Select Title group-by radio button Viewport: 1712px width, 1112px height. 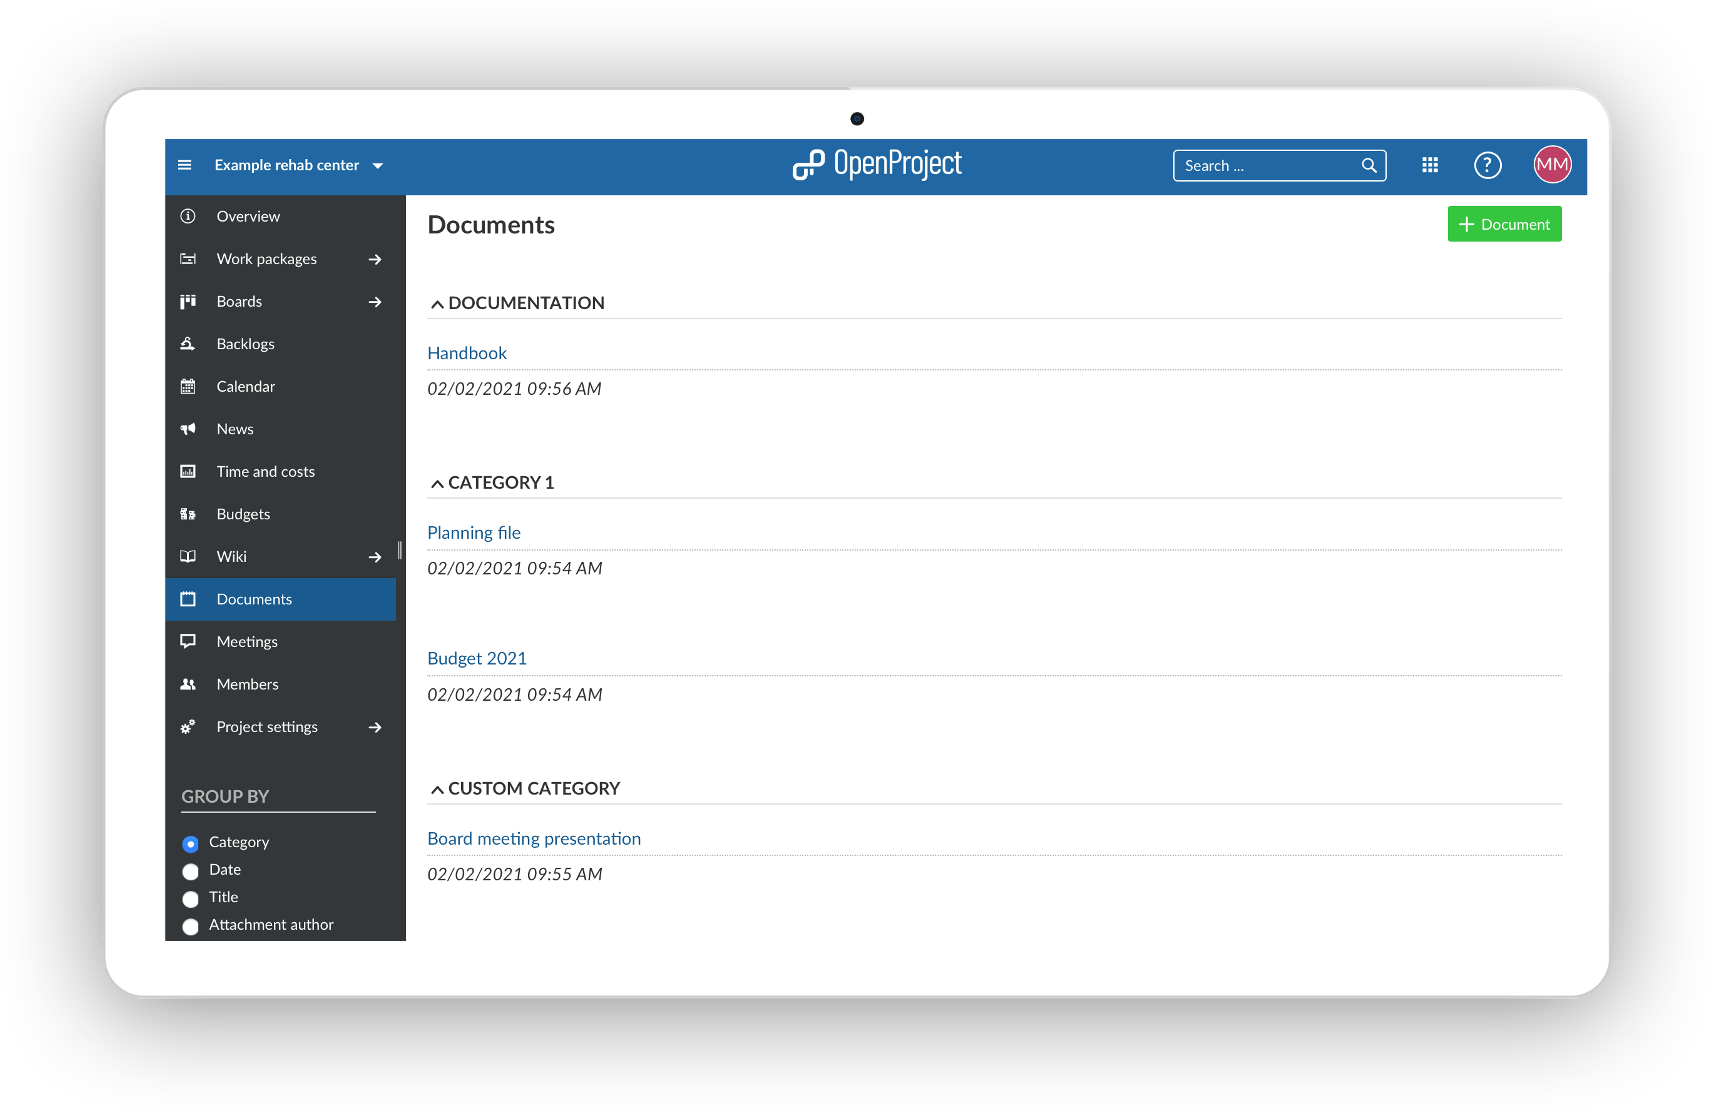(x=191, y=899)
